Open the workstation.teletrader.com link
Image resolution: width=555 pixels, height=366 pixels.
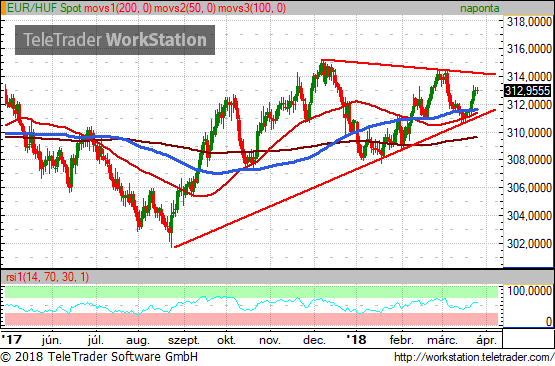pyautogui.click(x=474, y=357)
